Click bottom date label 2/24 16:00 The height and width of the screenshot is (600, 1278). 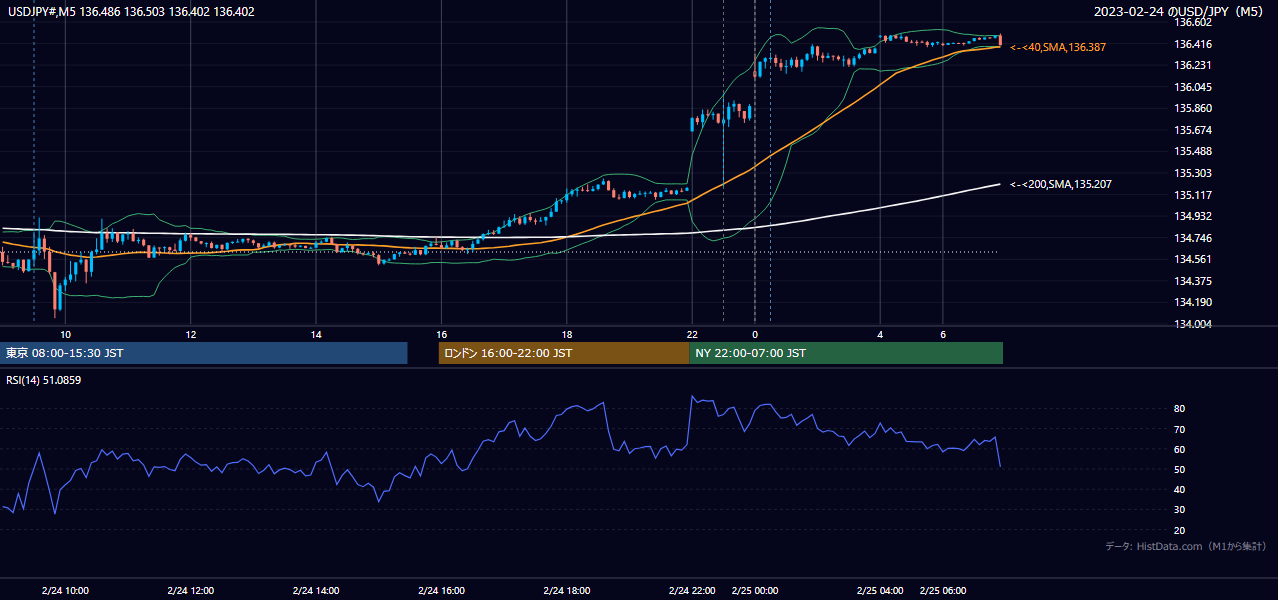coord(441,590)
